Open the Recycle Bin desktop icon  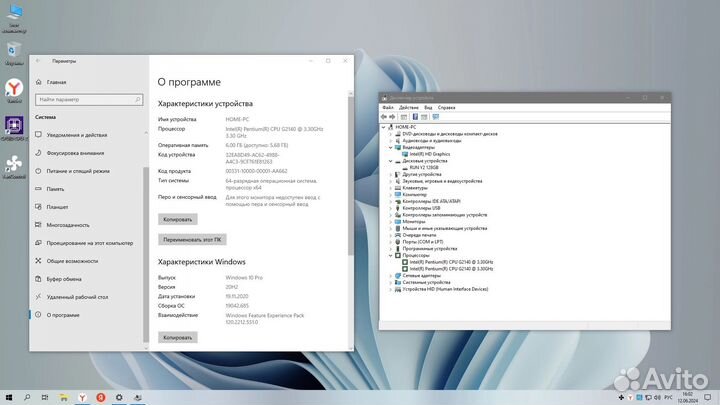[x=14, y=53]
